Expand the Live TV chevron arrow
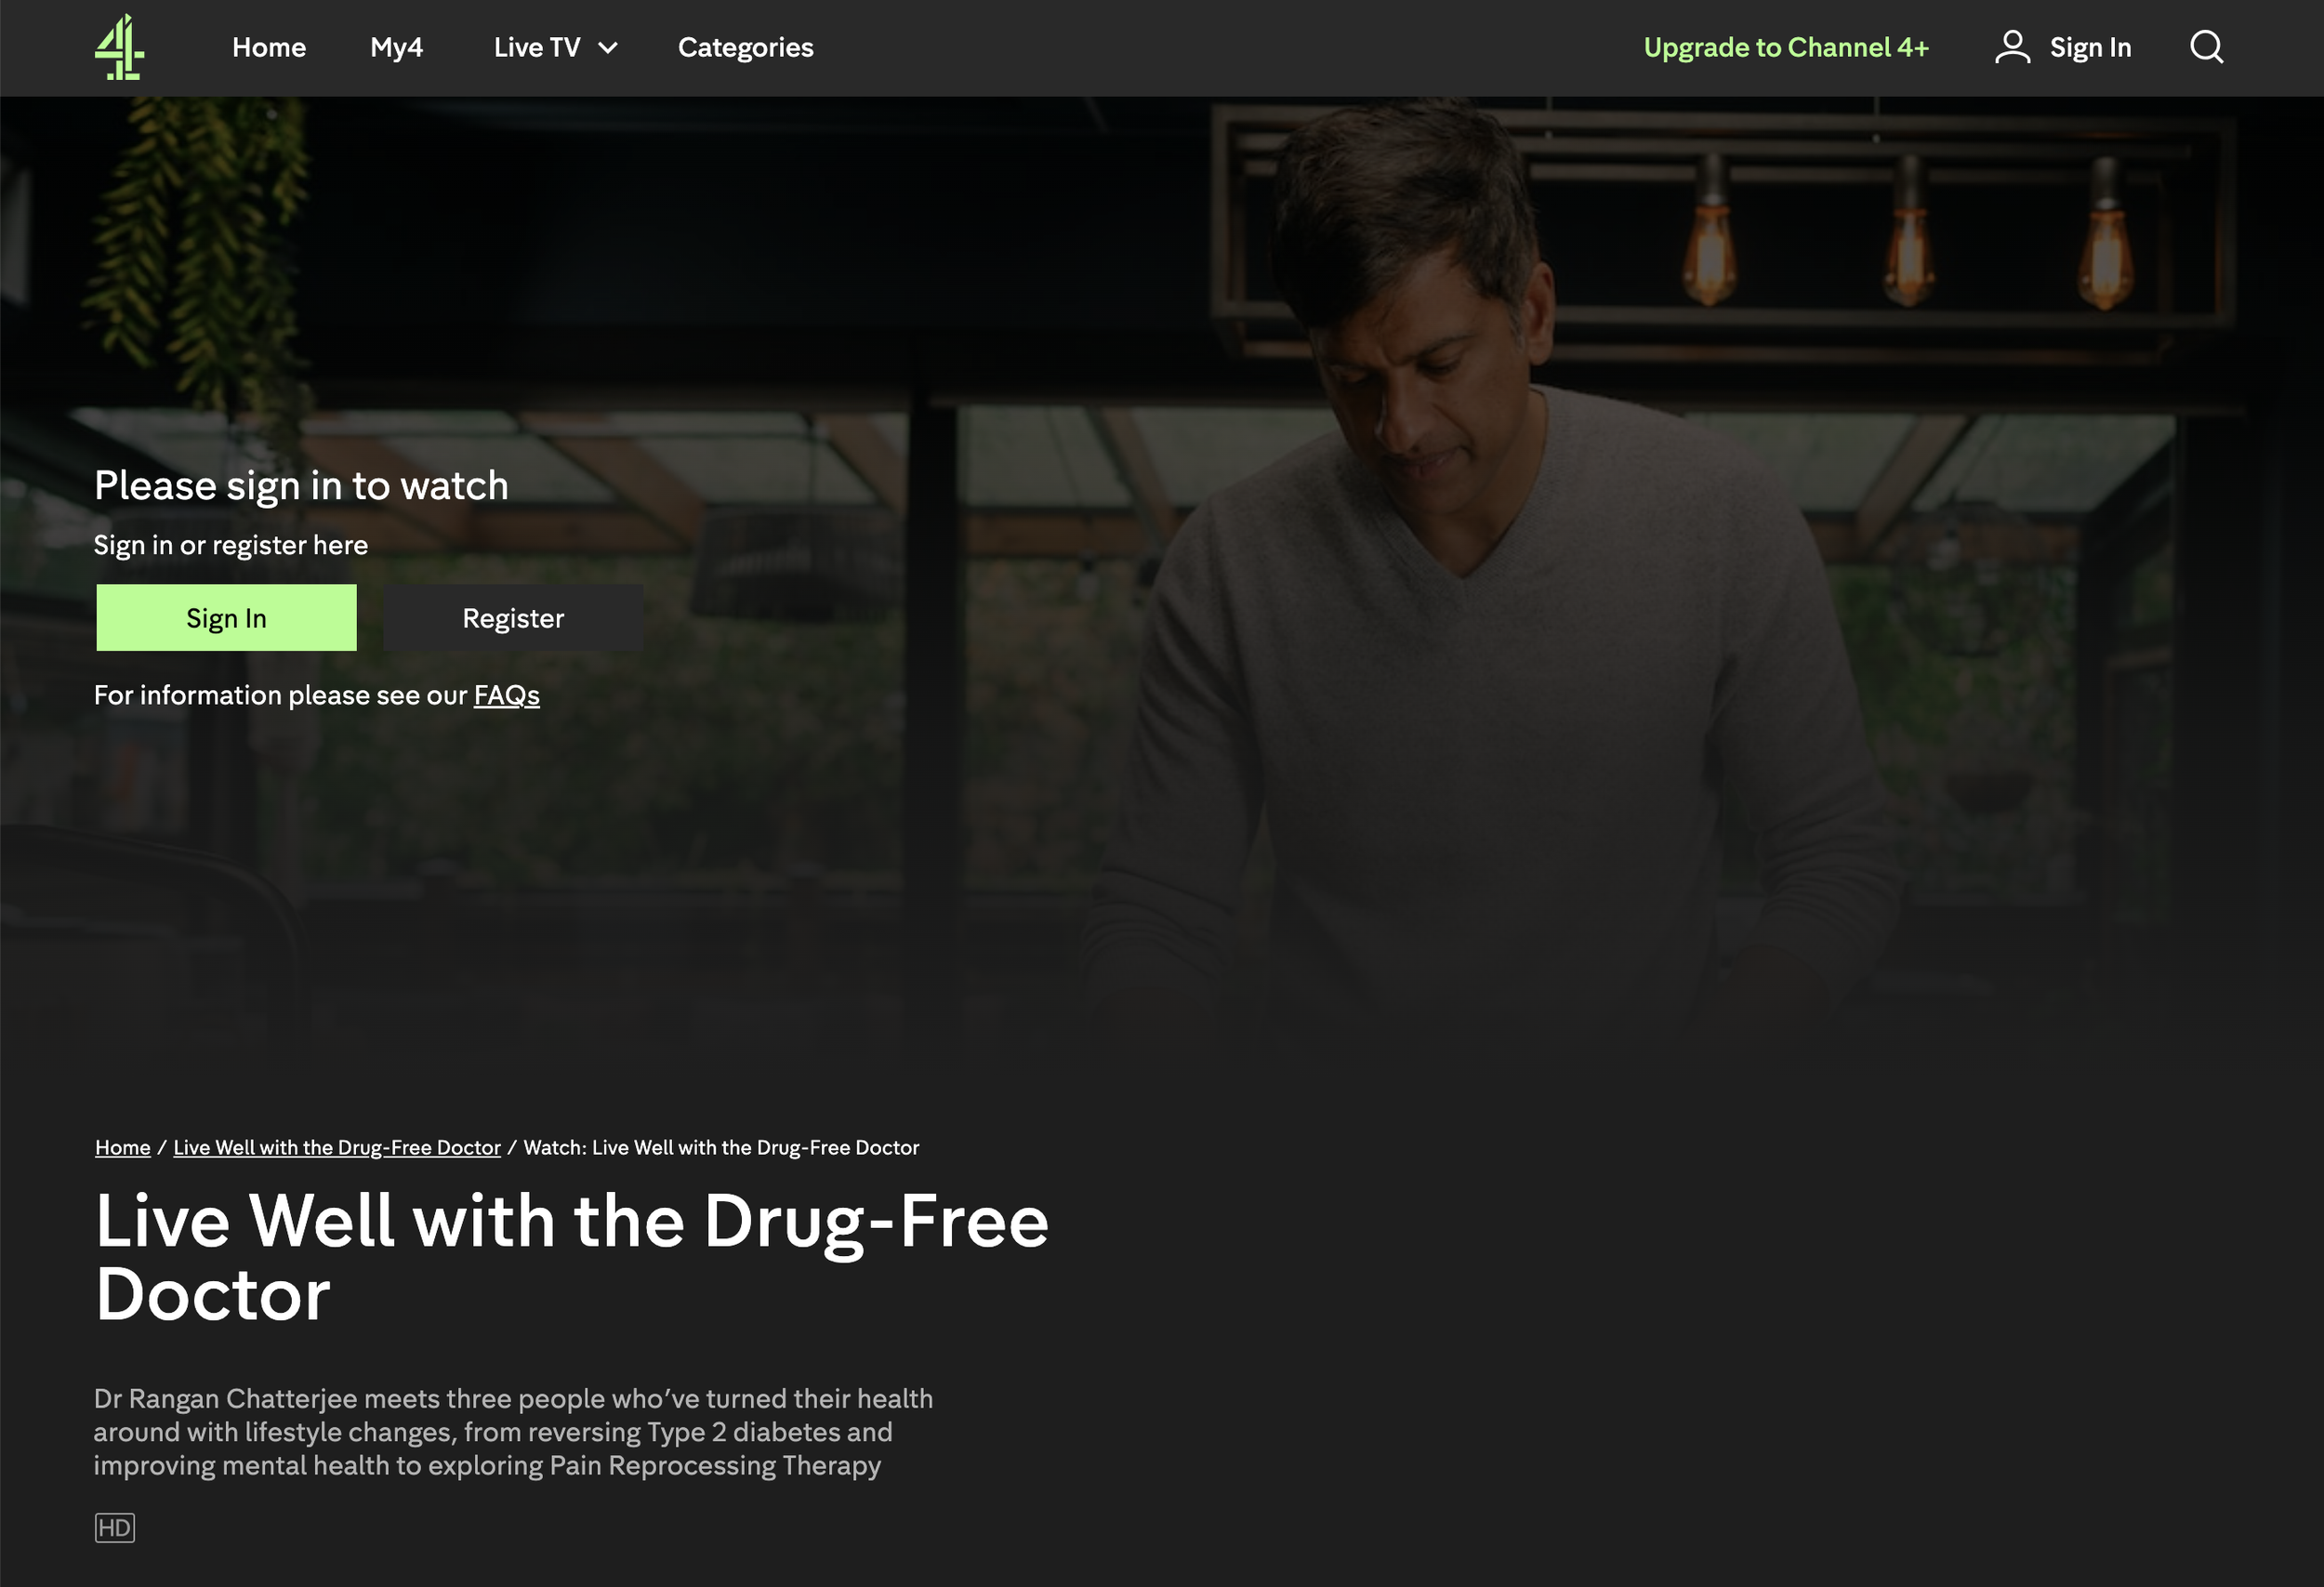Viewport: 2324px width, 1587px height. (607, 48)
